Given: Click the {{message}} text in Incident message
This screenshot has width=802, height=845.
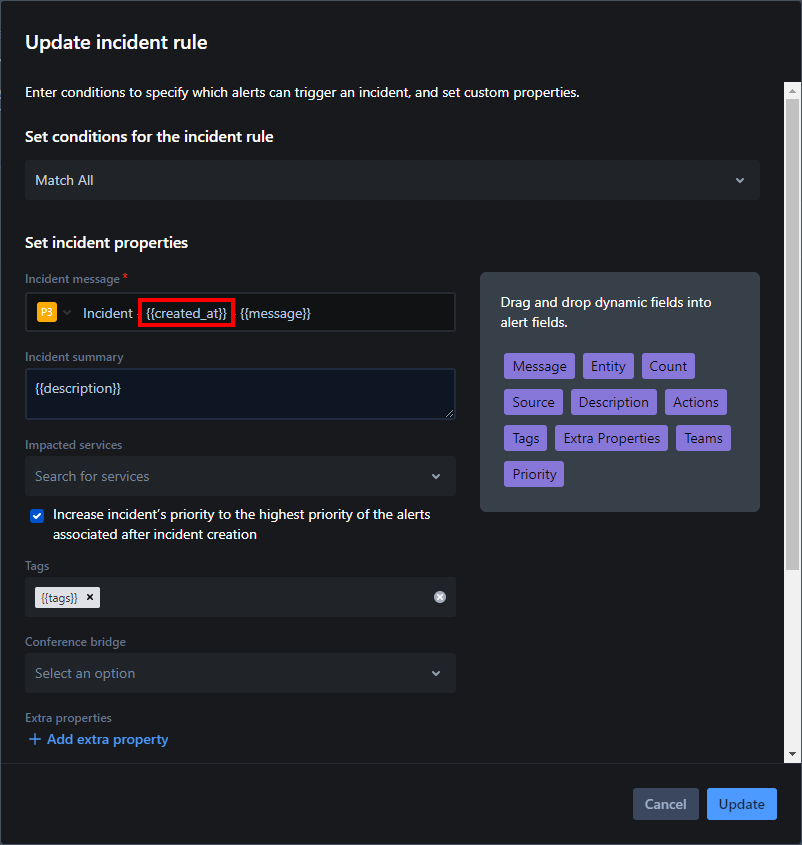Looking at the screenshot, I should 275,314.
